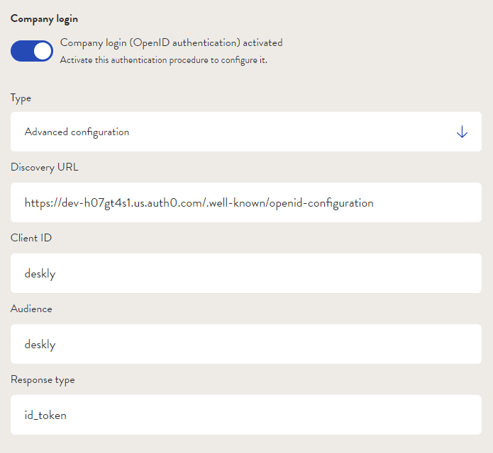493x453 pixels.
Task: Click into the Discovery URL input field
Action: coord(246,202)
